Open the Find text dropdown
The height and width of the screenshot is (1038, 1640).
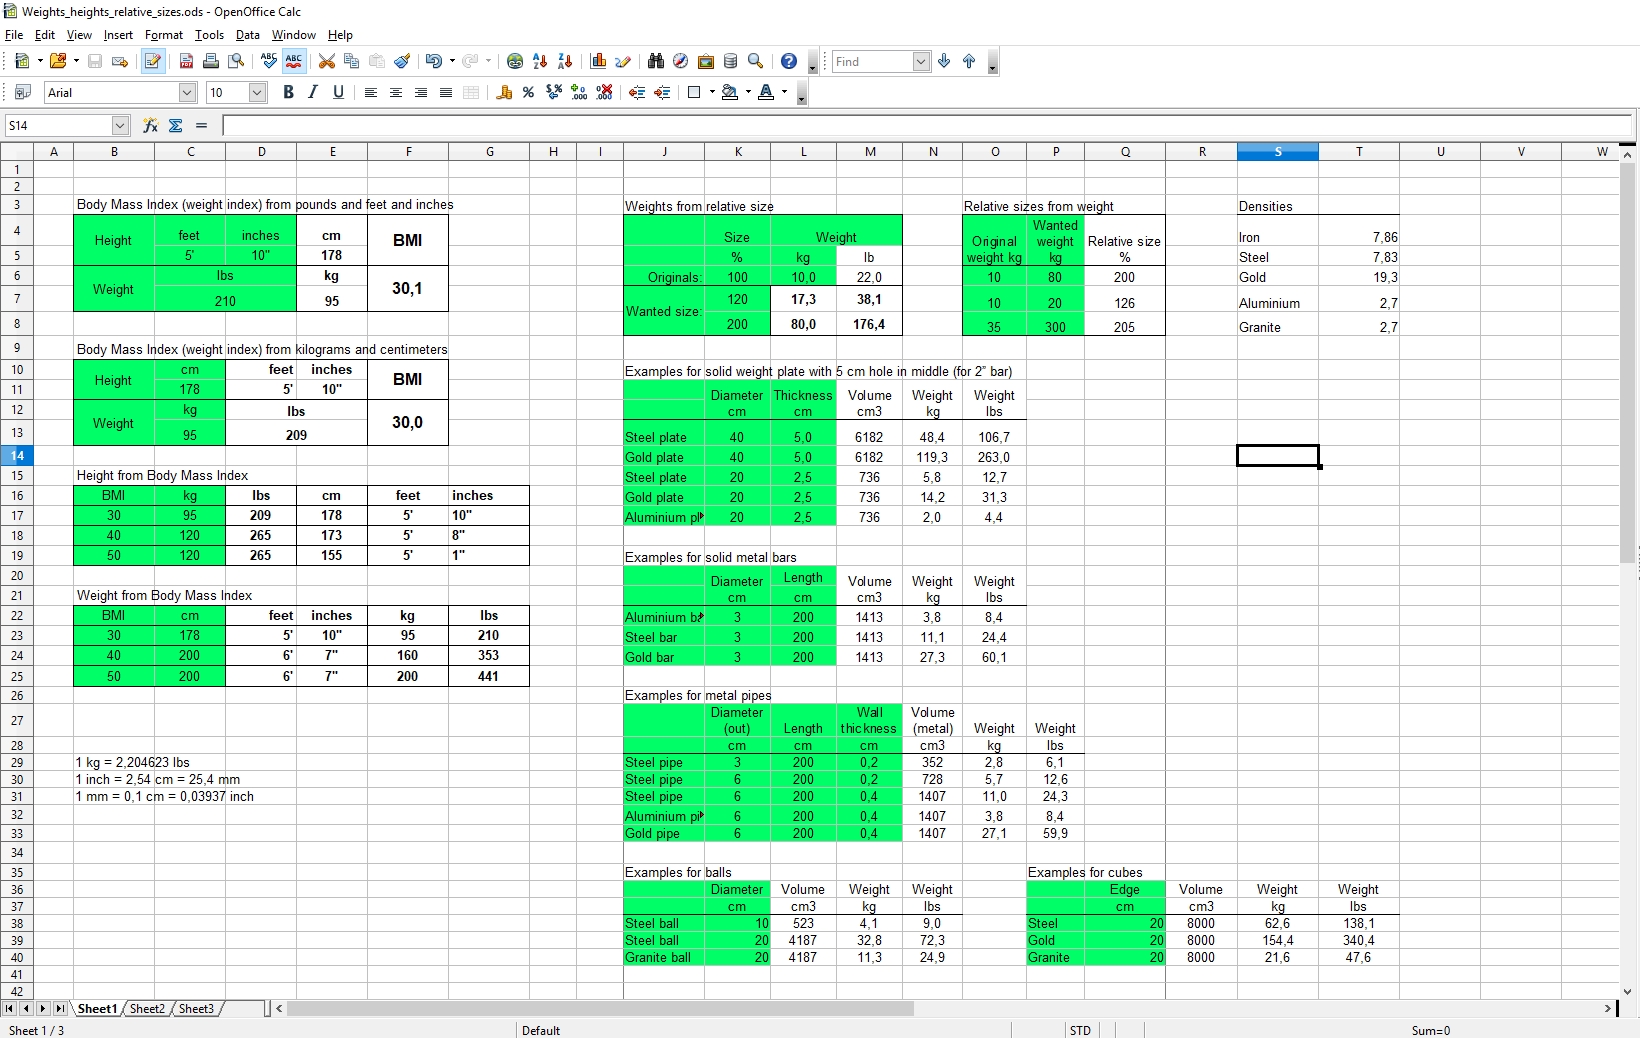click(x=922, y=62)
